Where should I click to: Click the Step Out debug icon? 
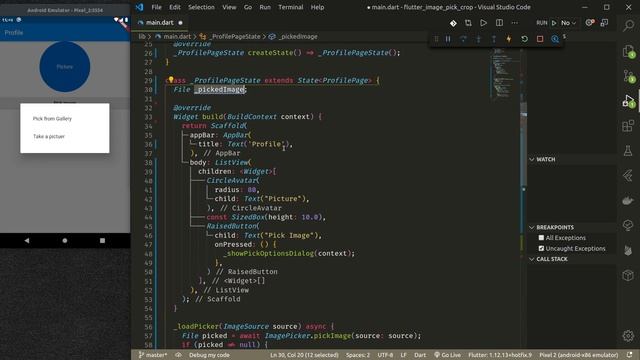pos(493,39)
